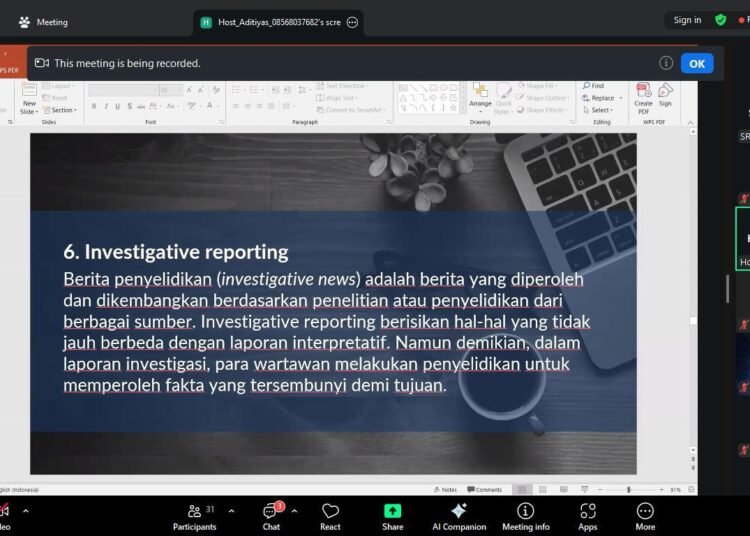Screen dimensions: 750x536
Task: Open the Participants panel
Action: pyautogui.click(x=194, y=516)
